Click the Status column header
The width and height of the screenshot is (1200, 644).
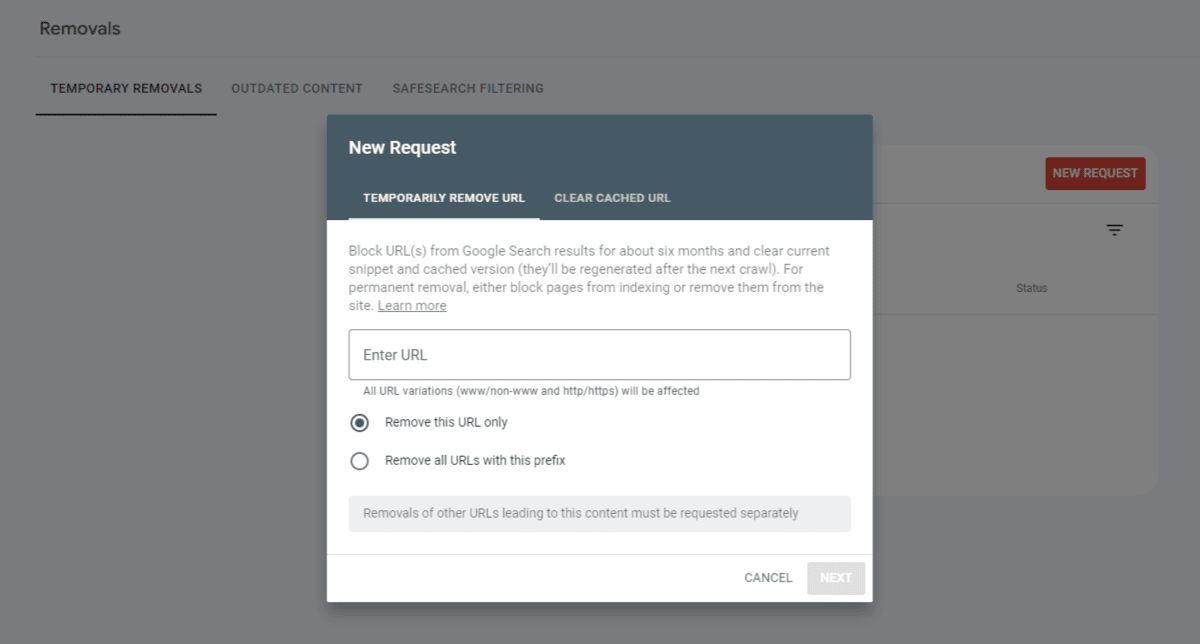pyautogui.click(x=1031, y=287)
